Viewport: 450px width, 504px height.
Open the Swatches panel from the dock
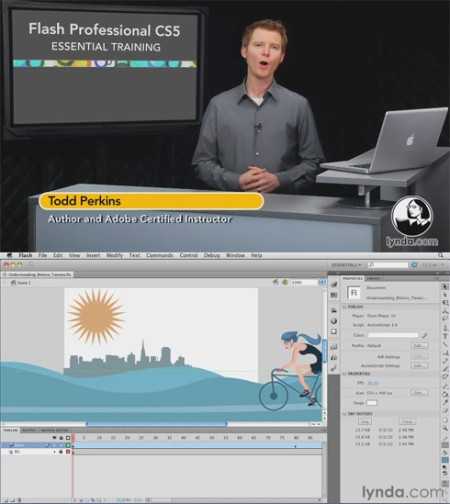click(334, 295)
